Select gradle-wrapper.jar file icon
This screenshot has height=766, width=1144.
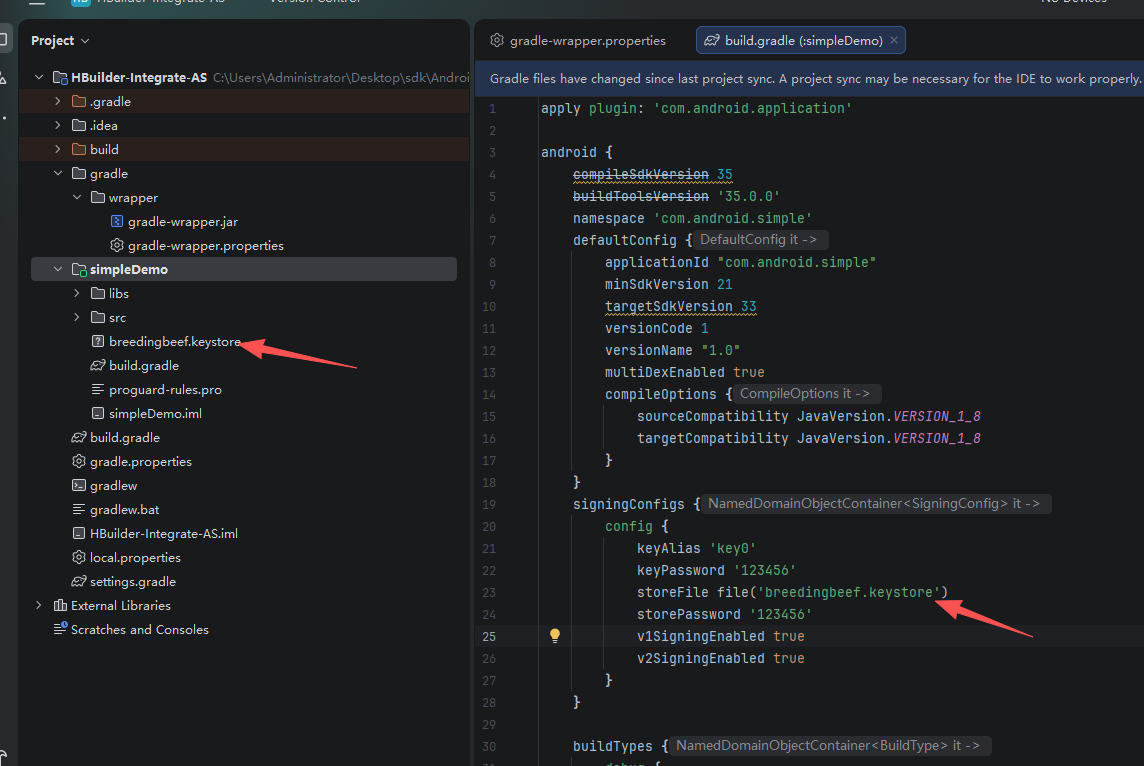tap(117, 221)
